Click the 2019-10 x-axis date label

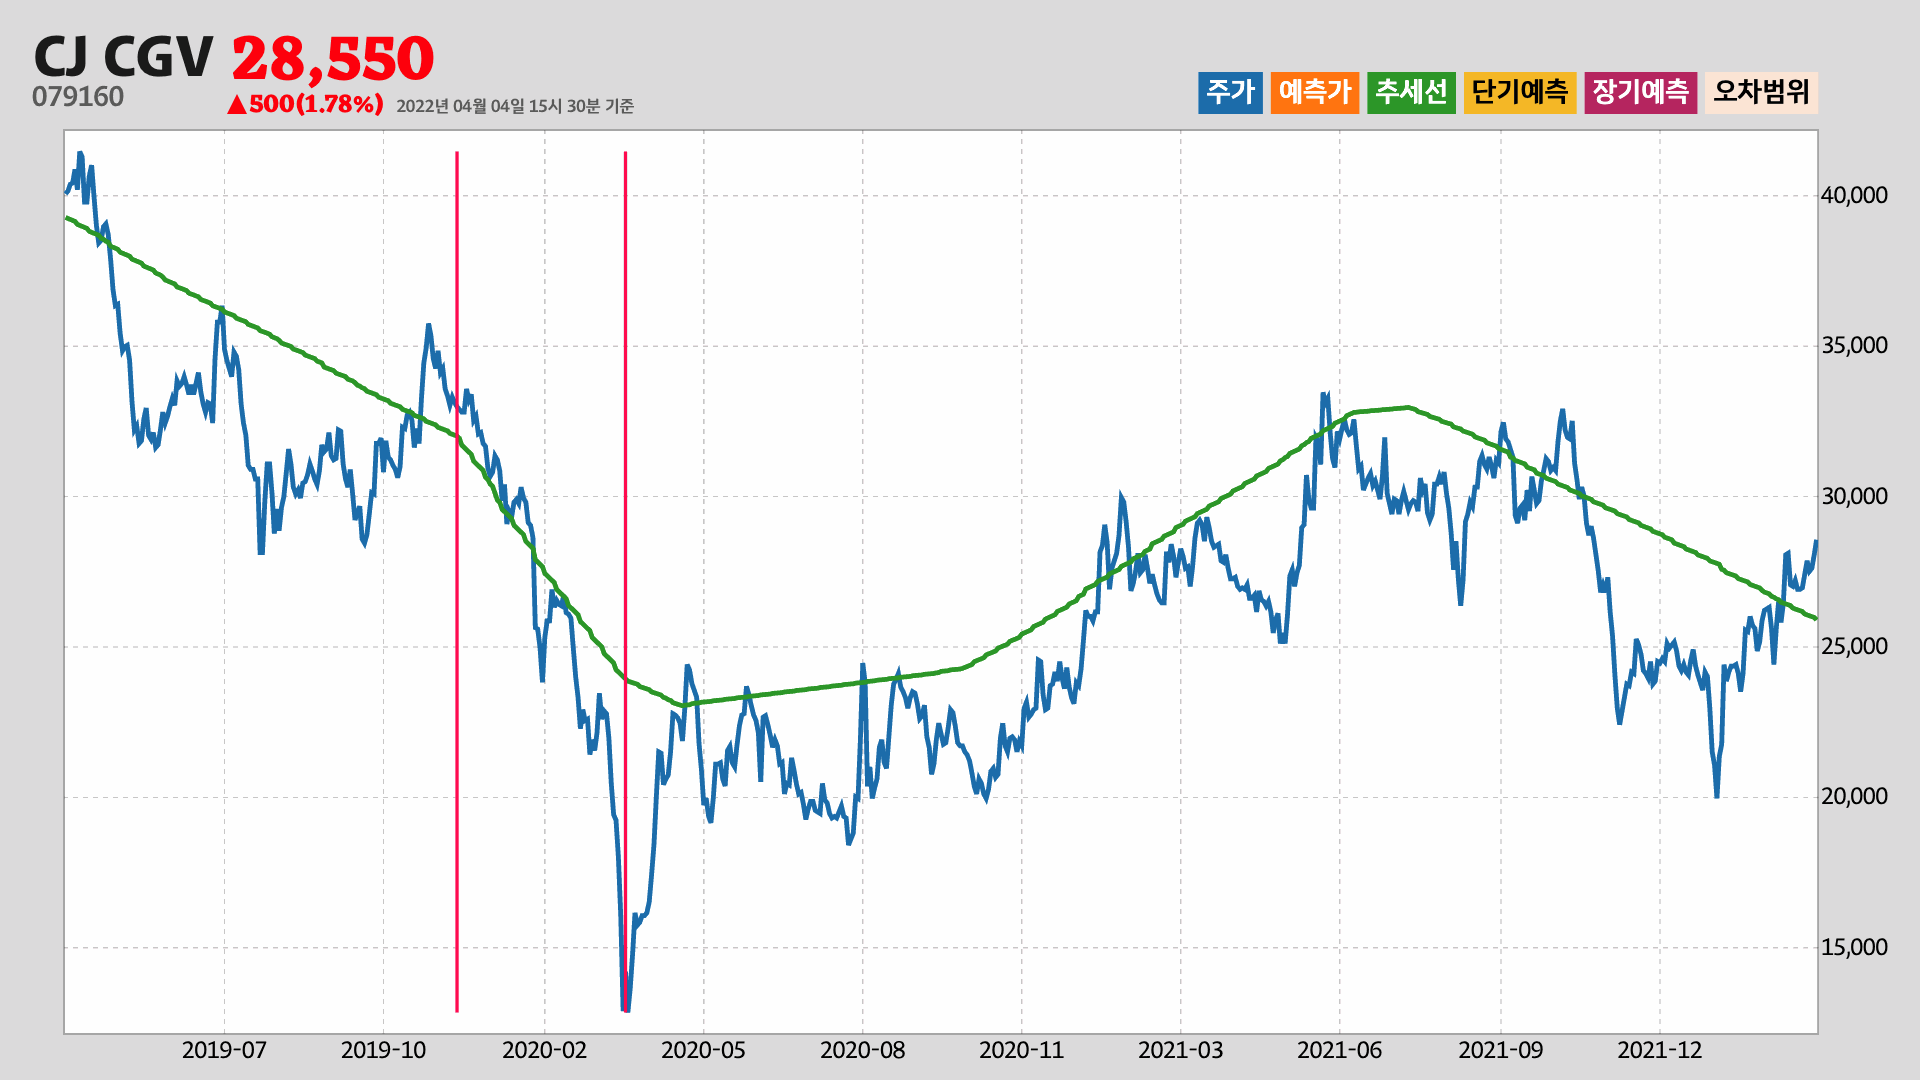point(383,1051)
